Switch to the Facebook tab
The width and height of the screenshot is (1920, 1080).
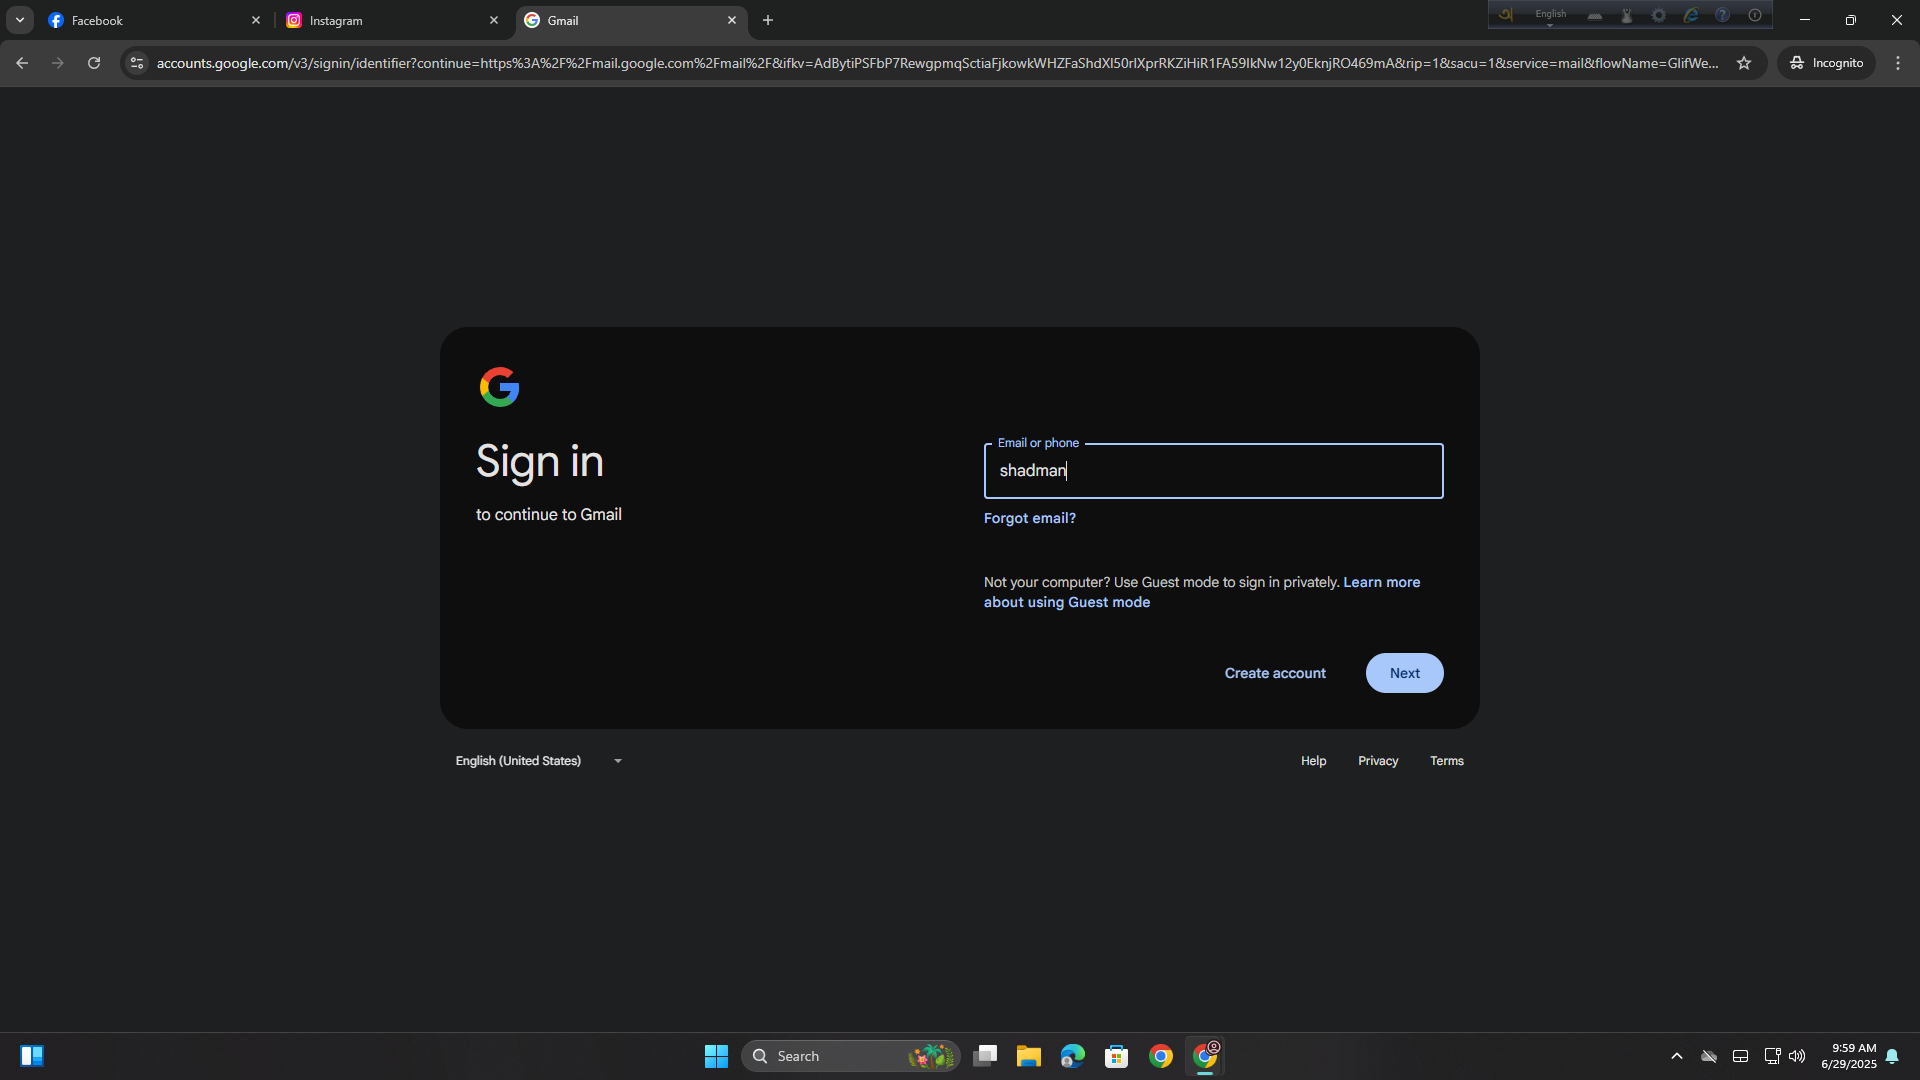click(x=155, y=20)
